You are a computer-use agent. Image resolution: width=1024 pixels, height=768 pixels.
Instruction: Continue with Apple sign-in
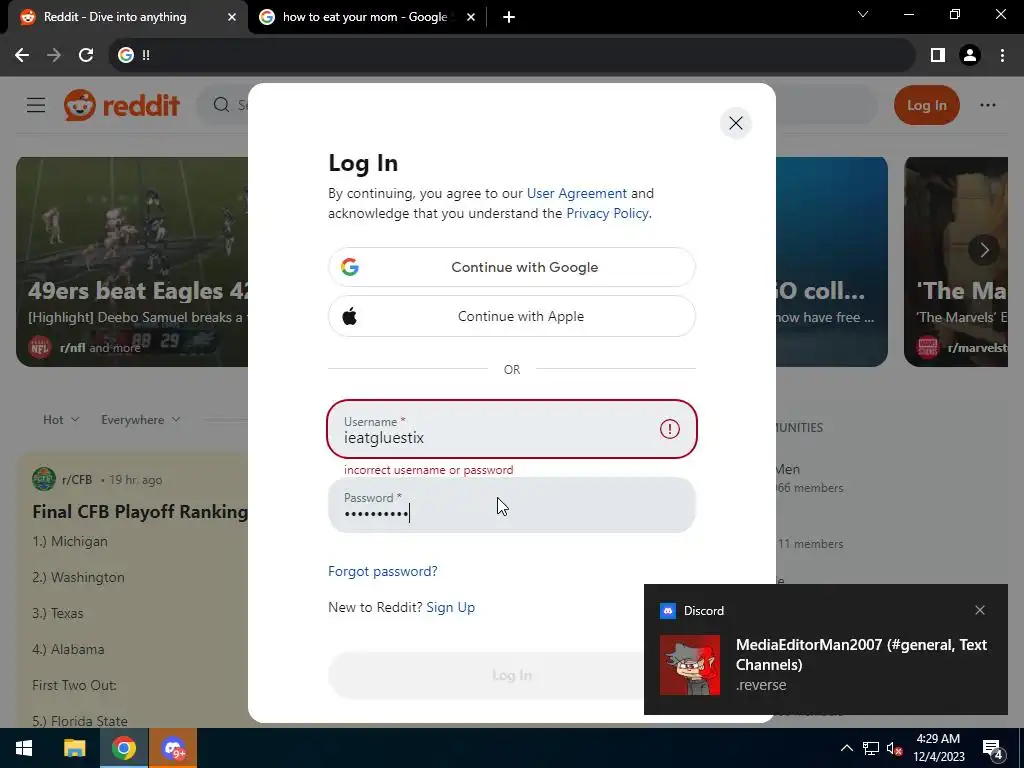click(511, 316)
